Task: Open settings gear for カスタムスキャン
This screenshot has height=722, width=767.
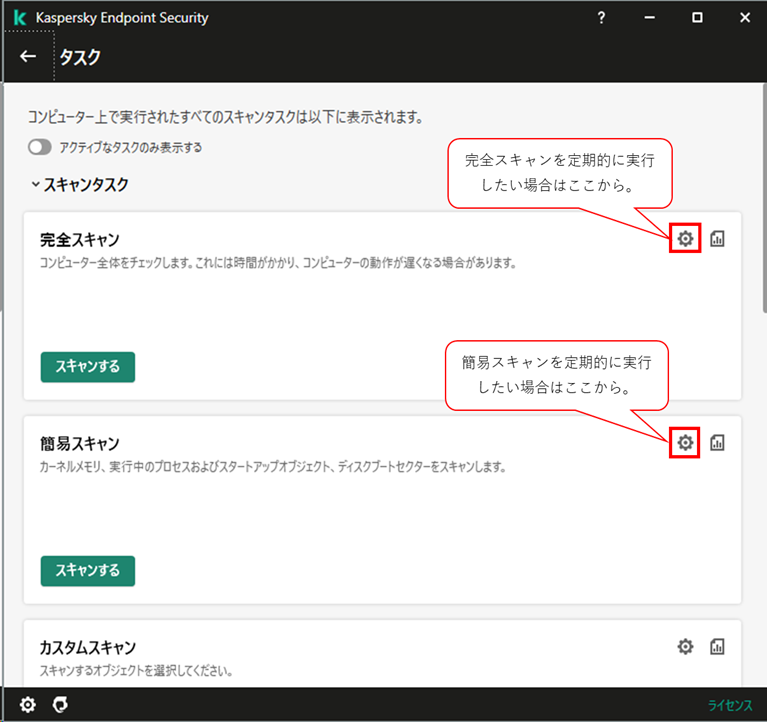Action: (x=685, y=646)
